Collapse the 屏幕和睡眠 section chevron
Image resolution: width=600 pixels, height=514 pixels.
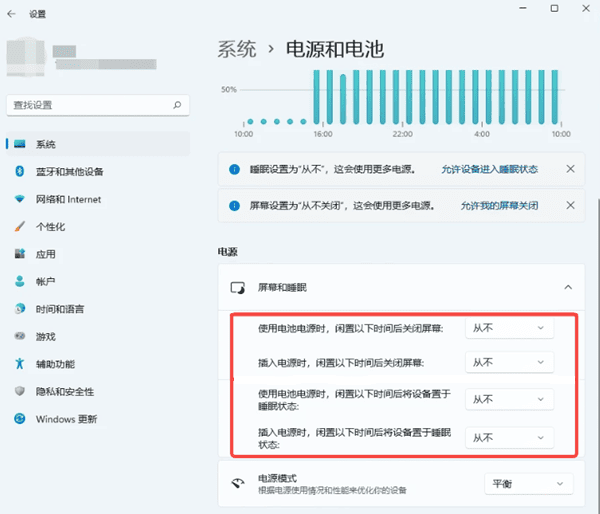click(568, 287)
